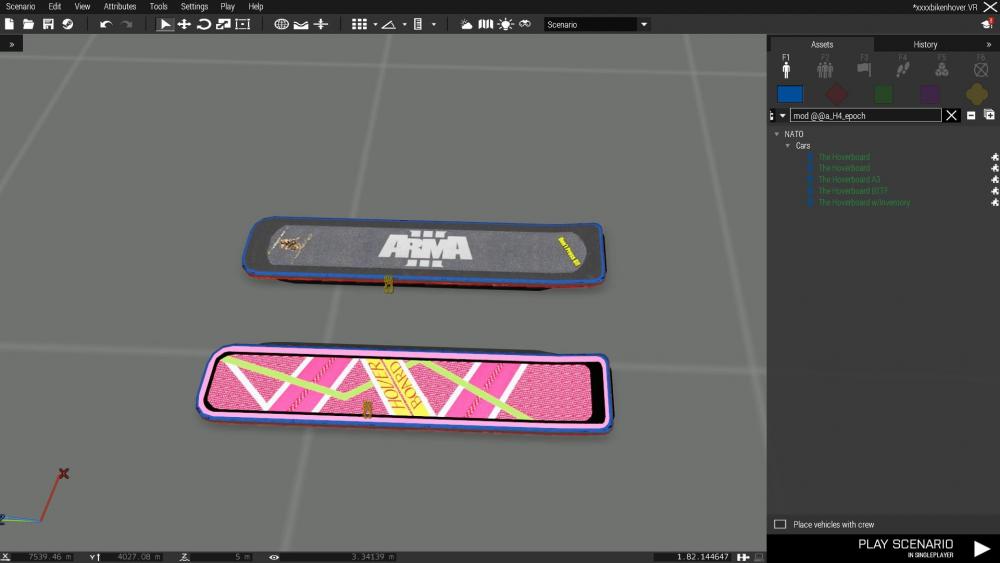Toggle the F6 markers mode icon
1000x563 pixels.
coord(980,66)
